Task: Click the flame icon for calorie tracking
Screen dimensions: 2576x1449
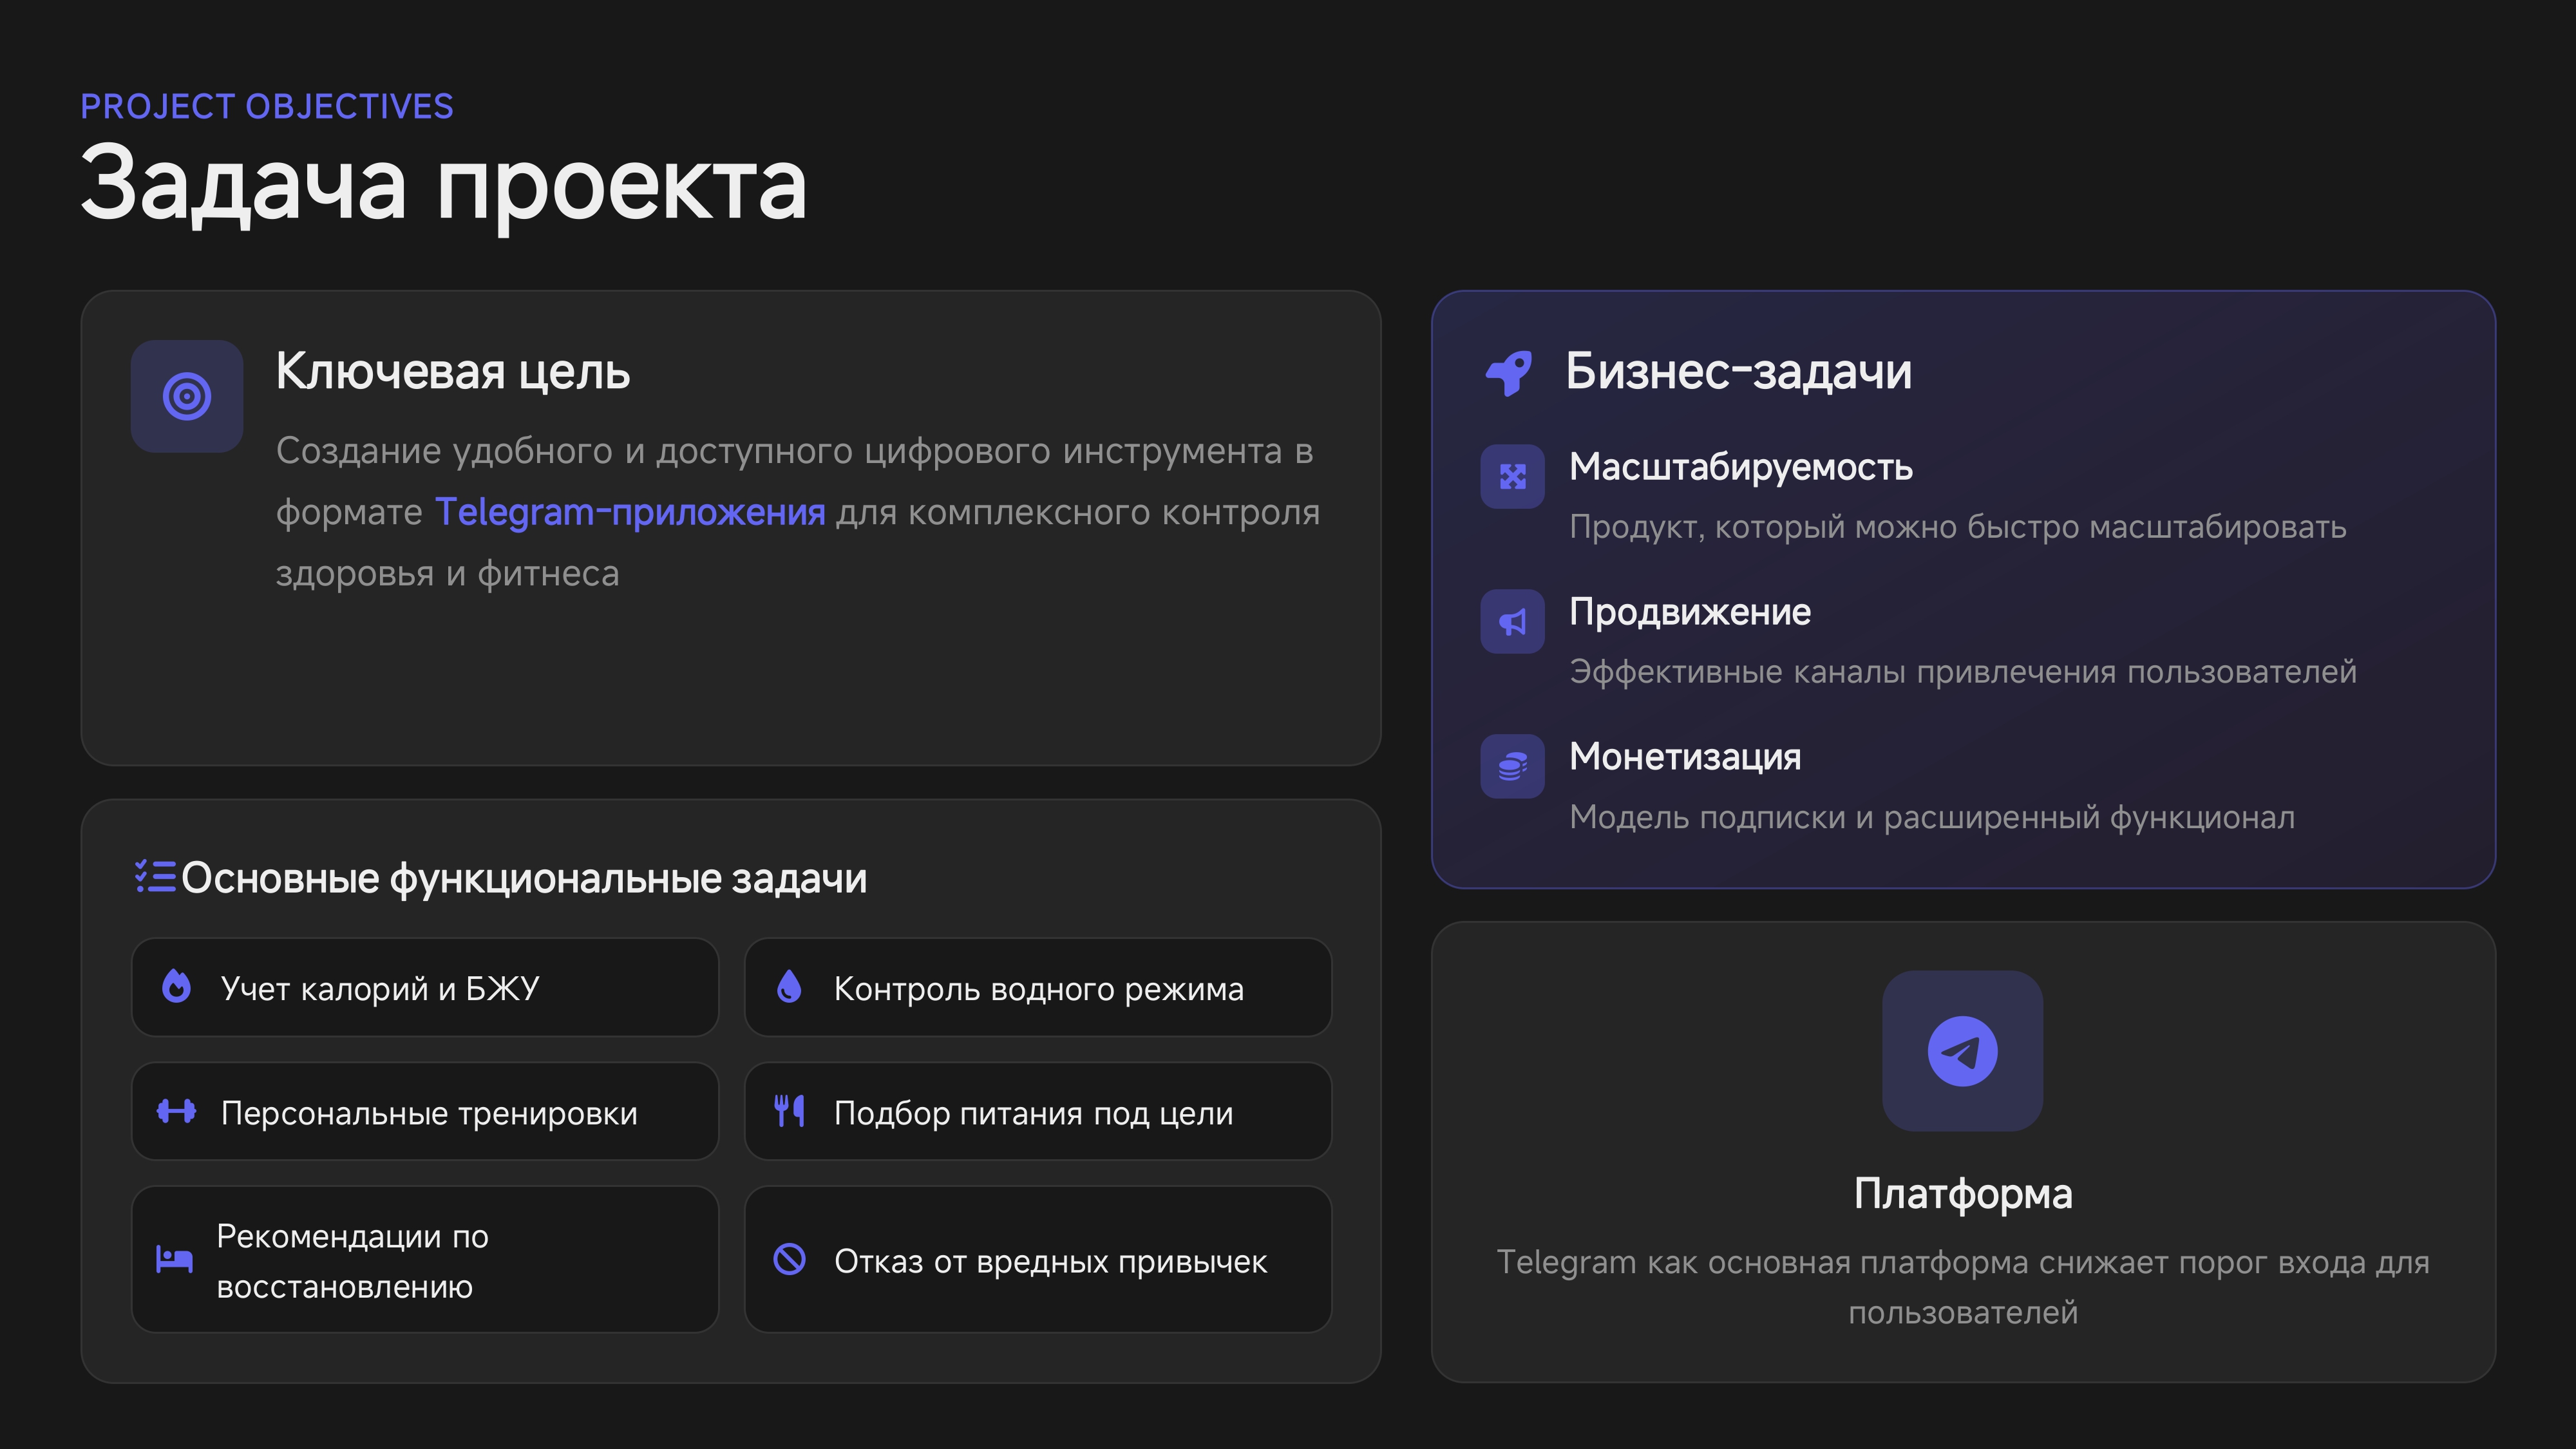Action: [x=177, y=987]
